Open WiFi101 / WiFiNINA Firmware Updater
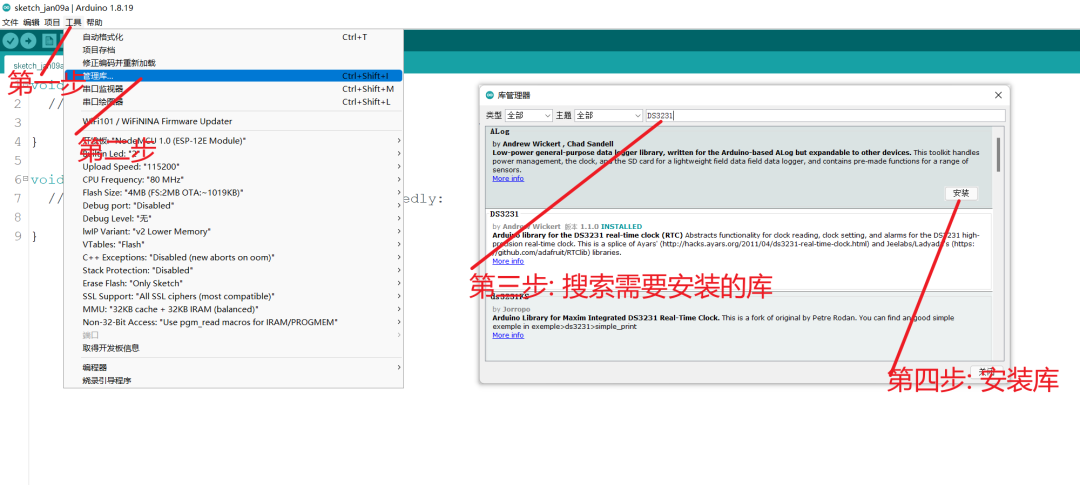The image size is (1080, 485). pyautogui.click(x=157, y=121)
